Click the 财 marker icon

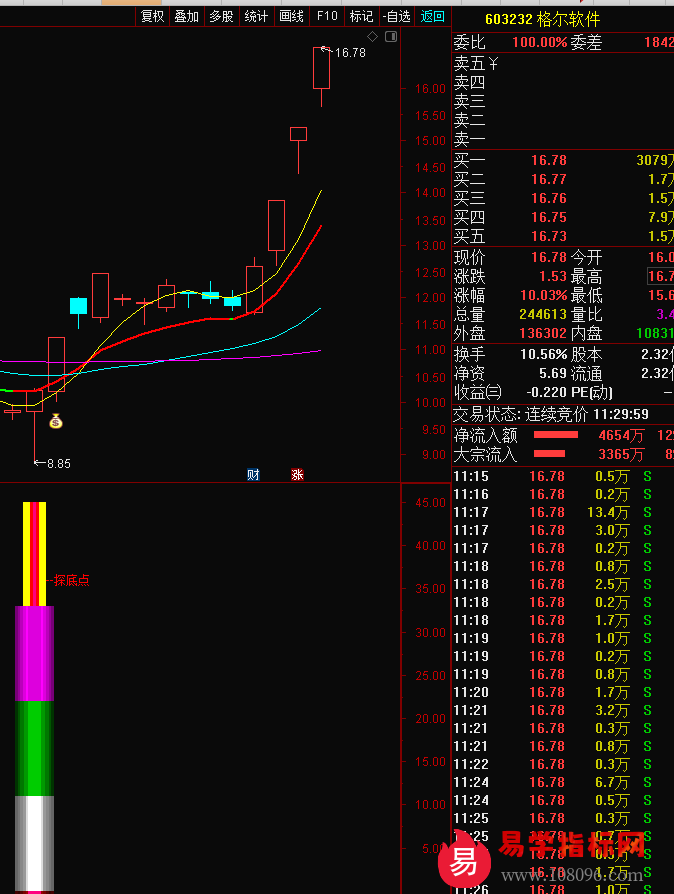(253, 474)
